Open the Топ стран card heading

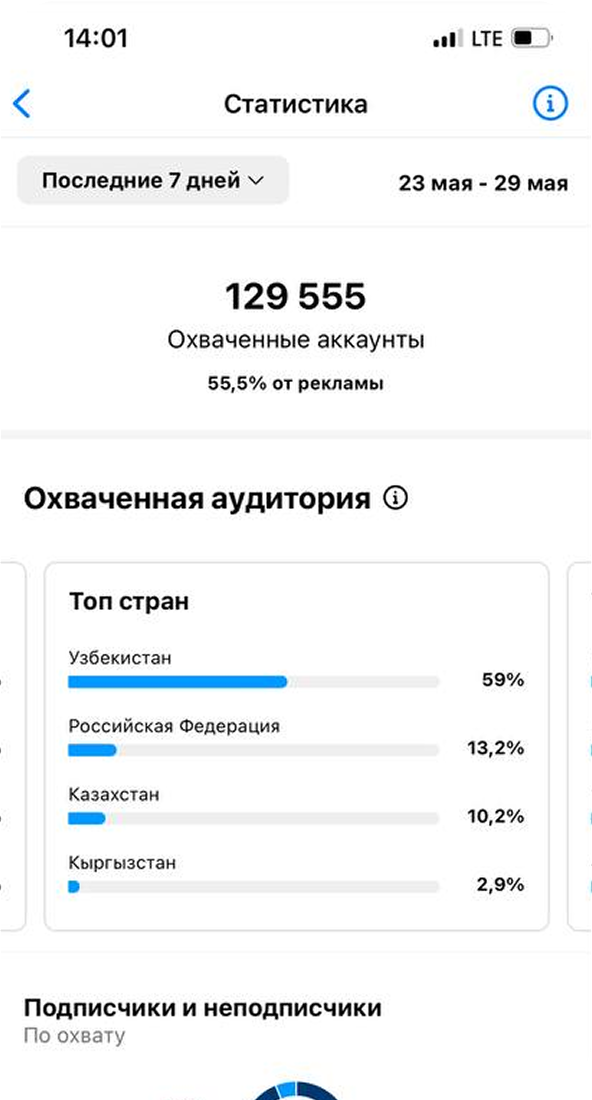click(x=129, y=601)
